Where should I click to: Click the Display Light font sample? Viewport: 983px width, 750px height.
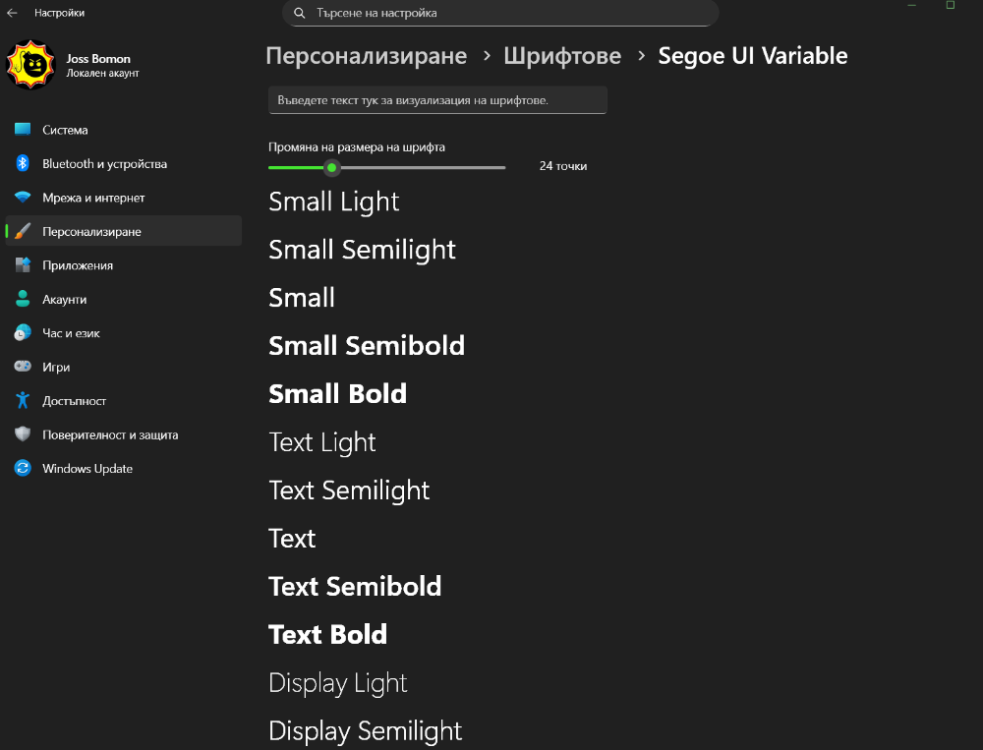[338, 684]
